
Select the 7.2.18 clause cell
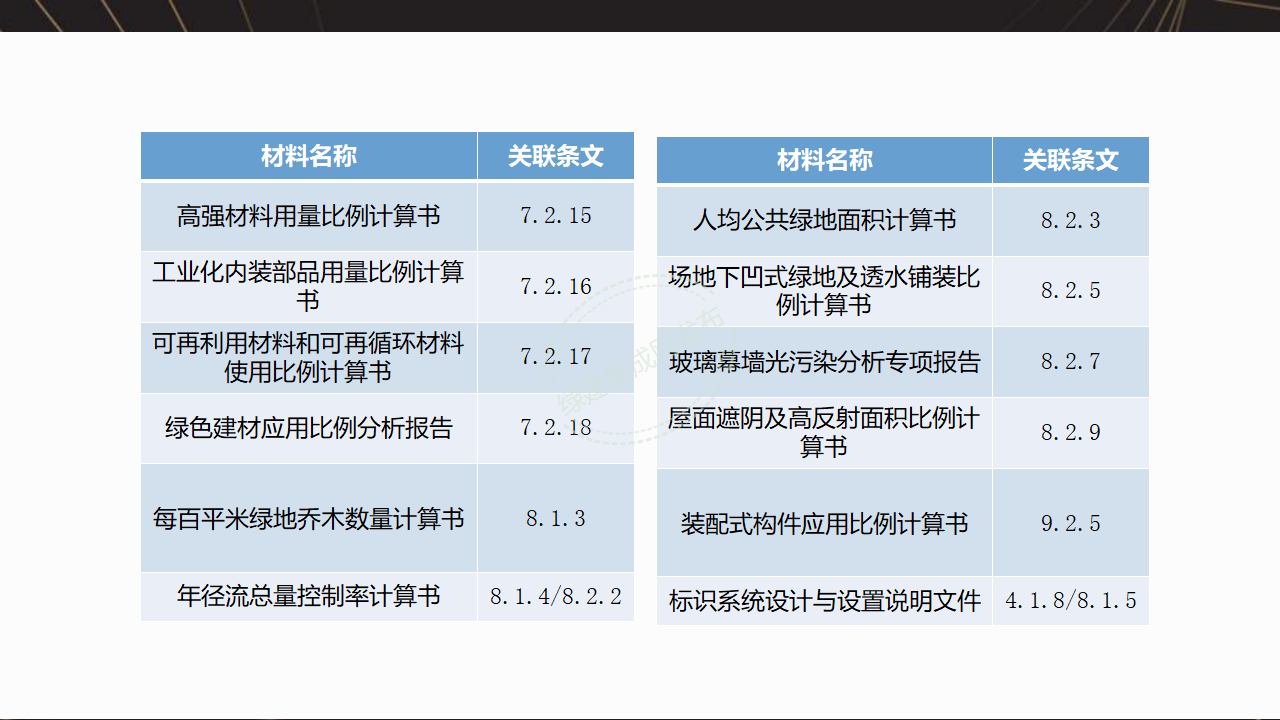556,428
